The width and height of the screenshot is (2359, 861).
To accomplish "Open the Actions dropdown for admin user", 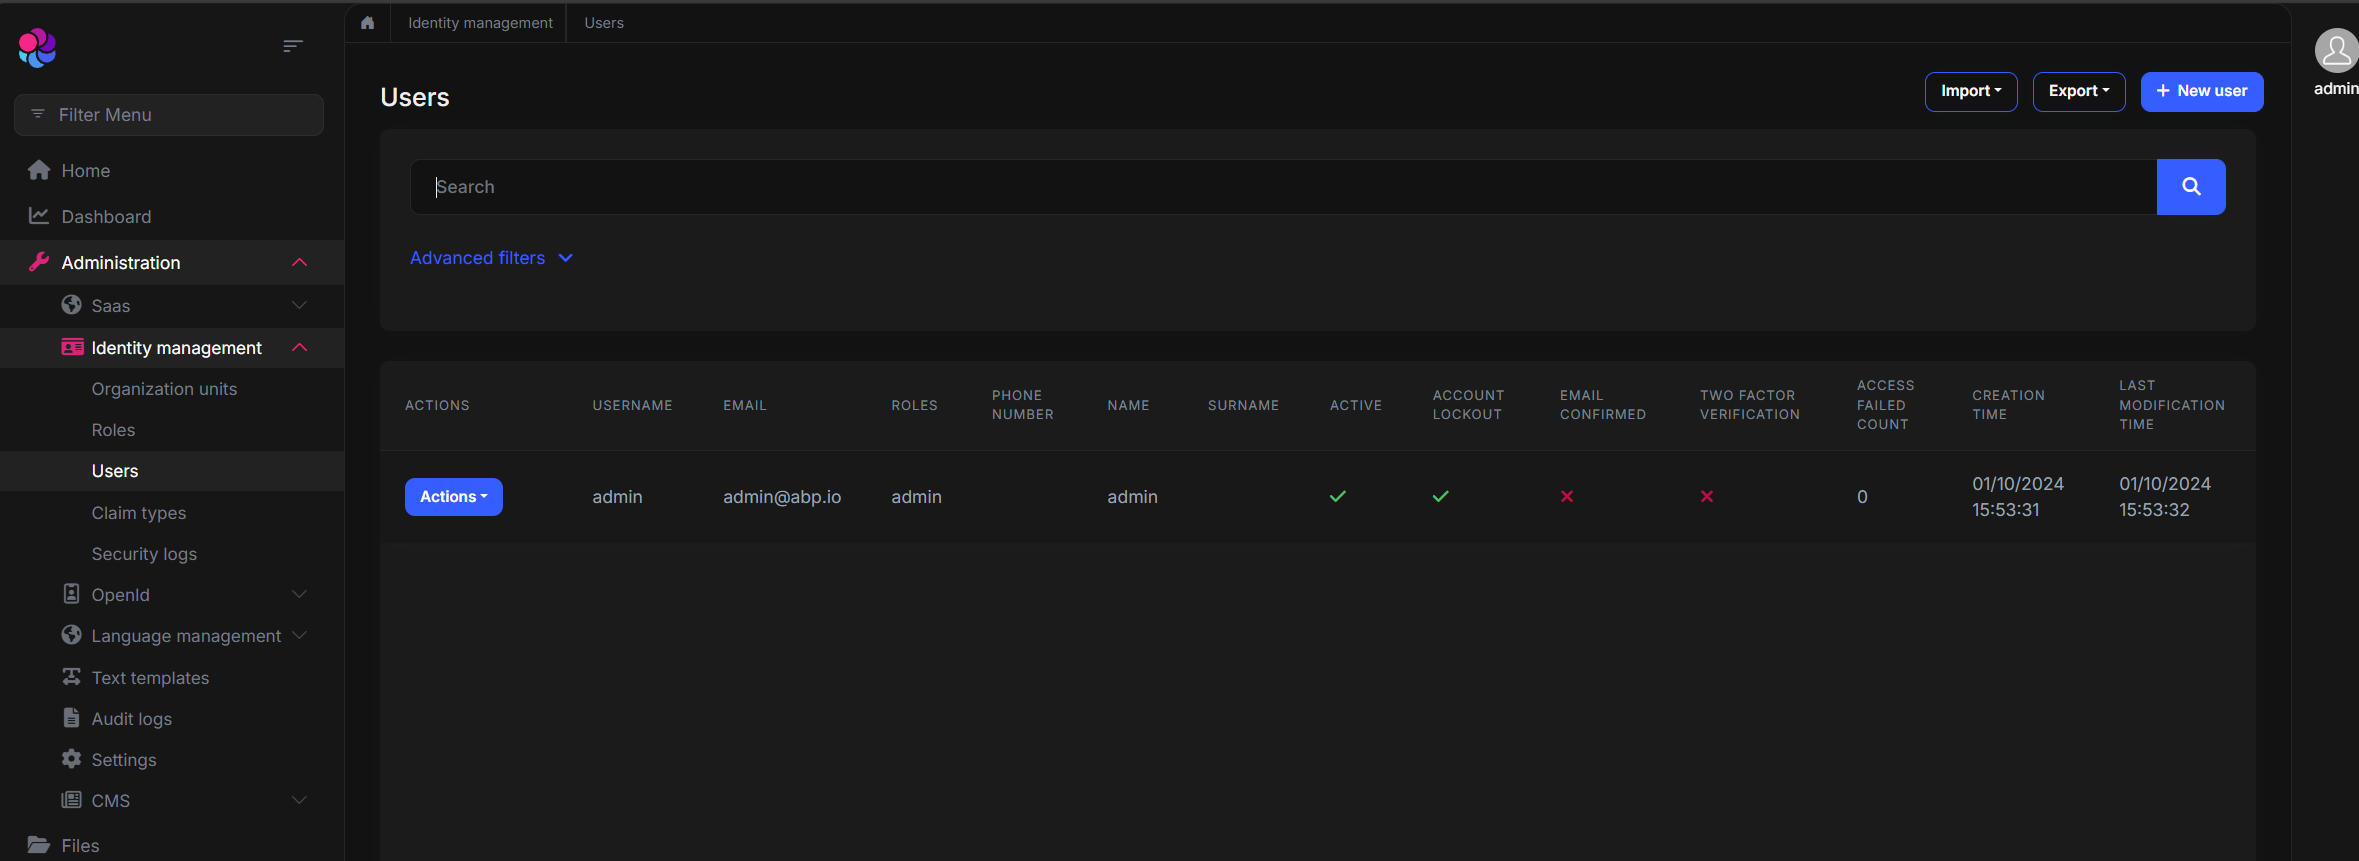I will 453,497.
